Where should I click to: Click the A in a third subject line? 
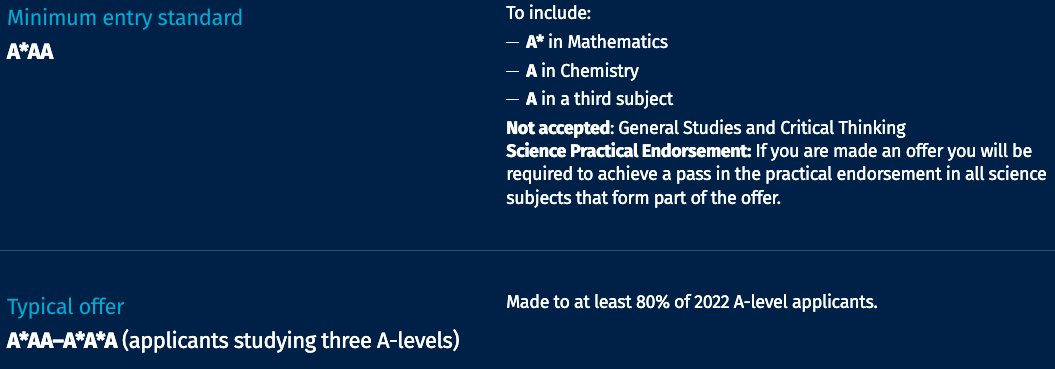point(599,99)
